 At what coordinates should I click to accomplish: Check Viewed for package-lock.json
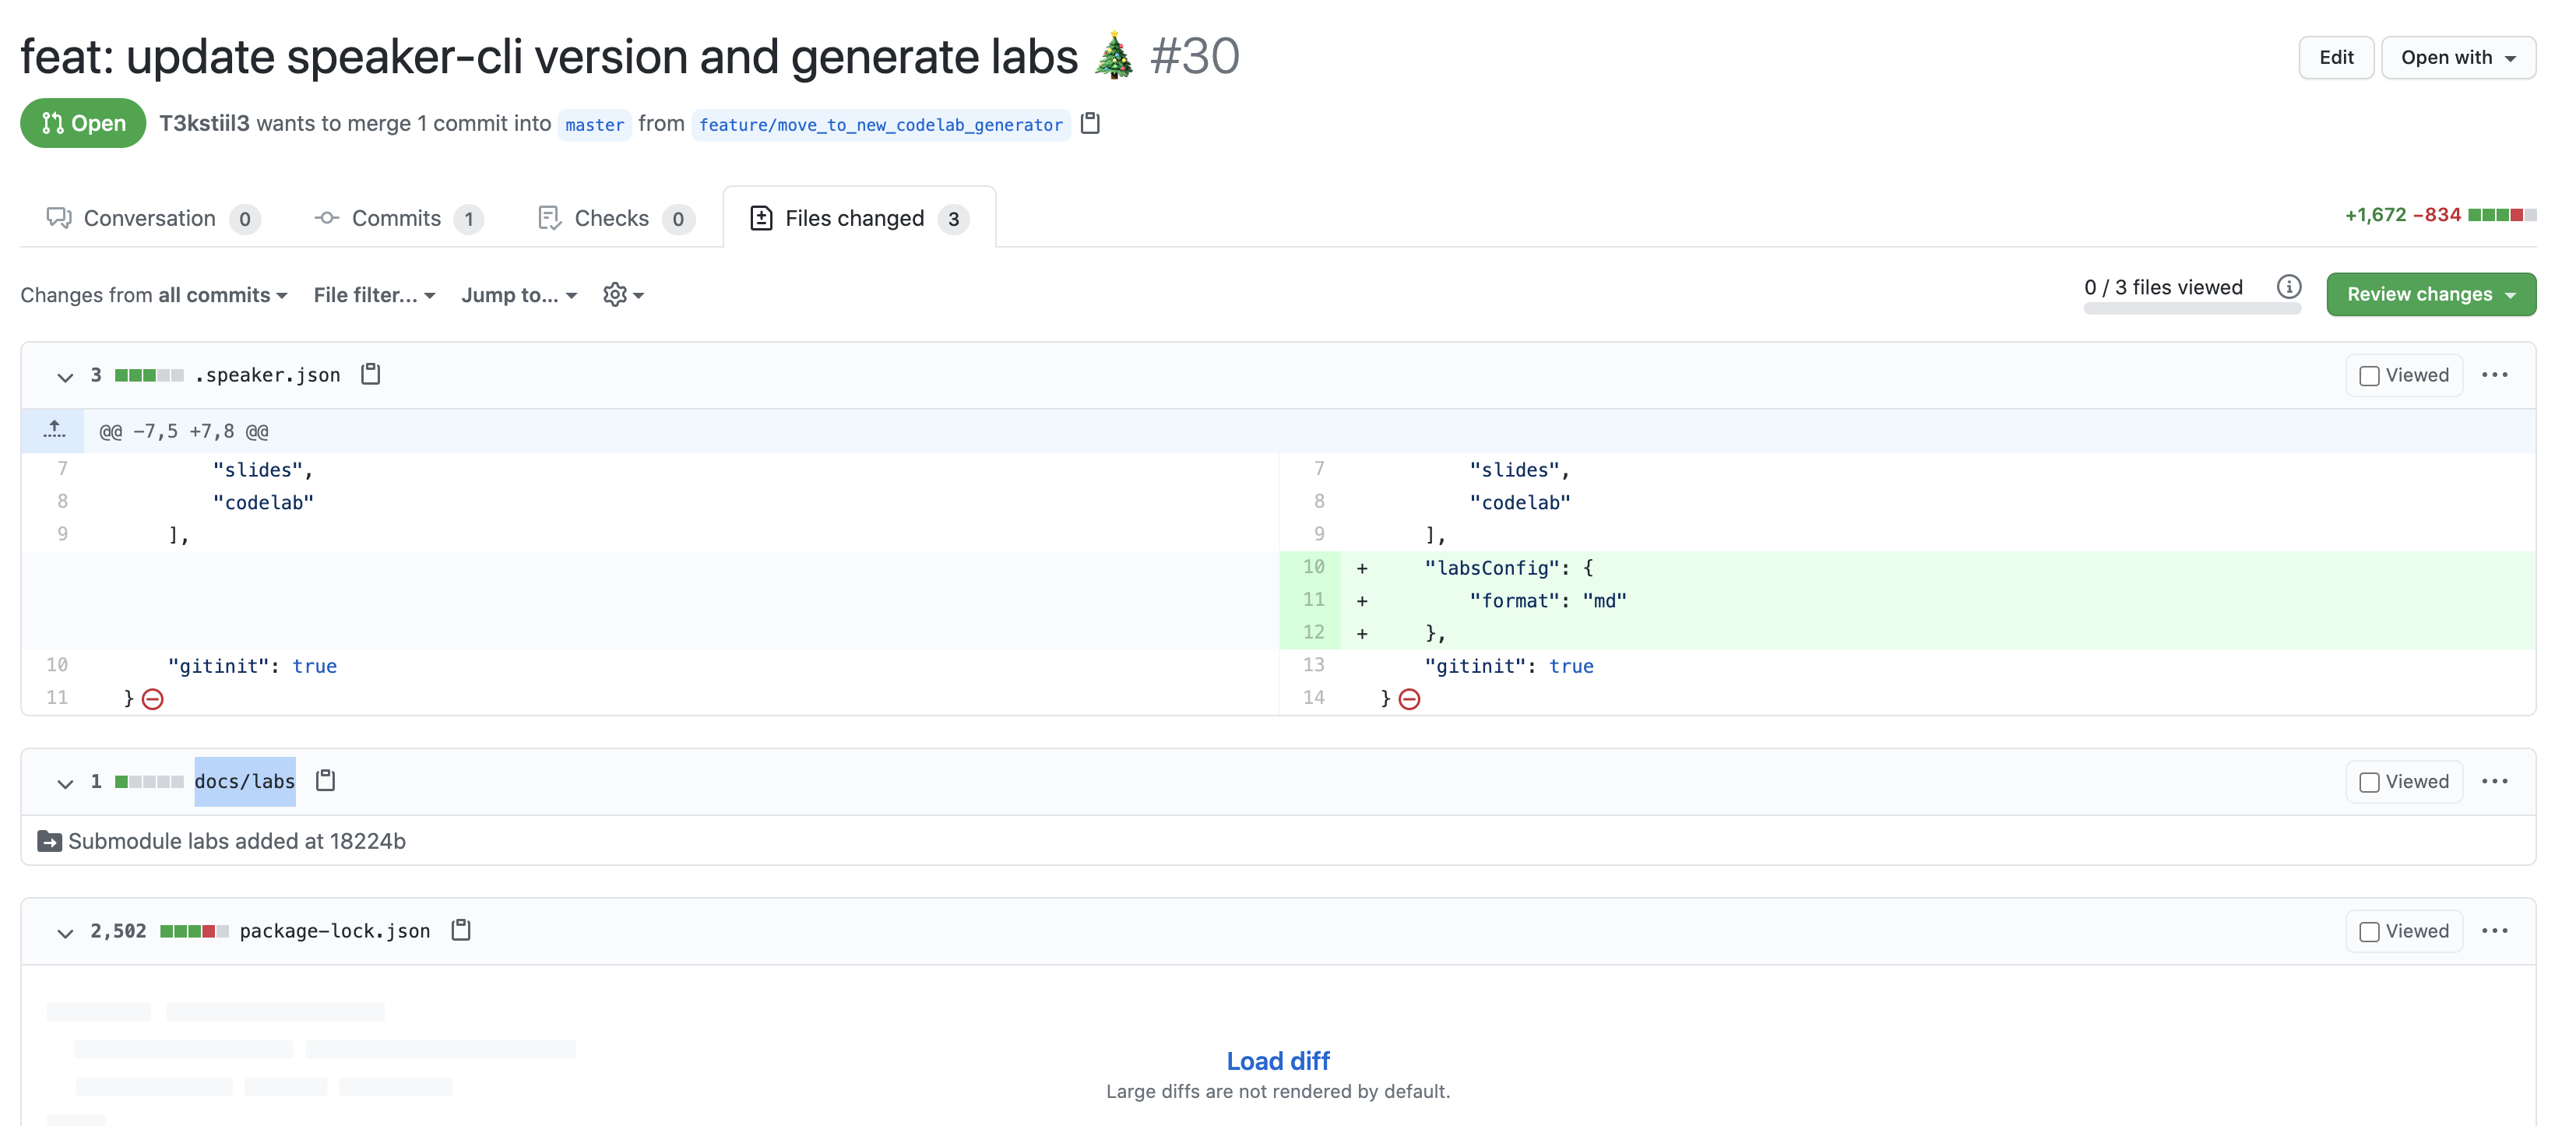click(x=2369, y=932)
